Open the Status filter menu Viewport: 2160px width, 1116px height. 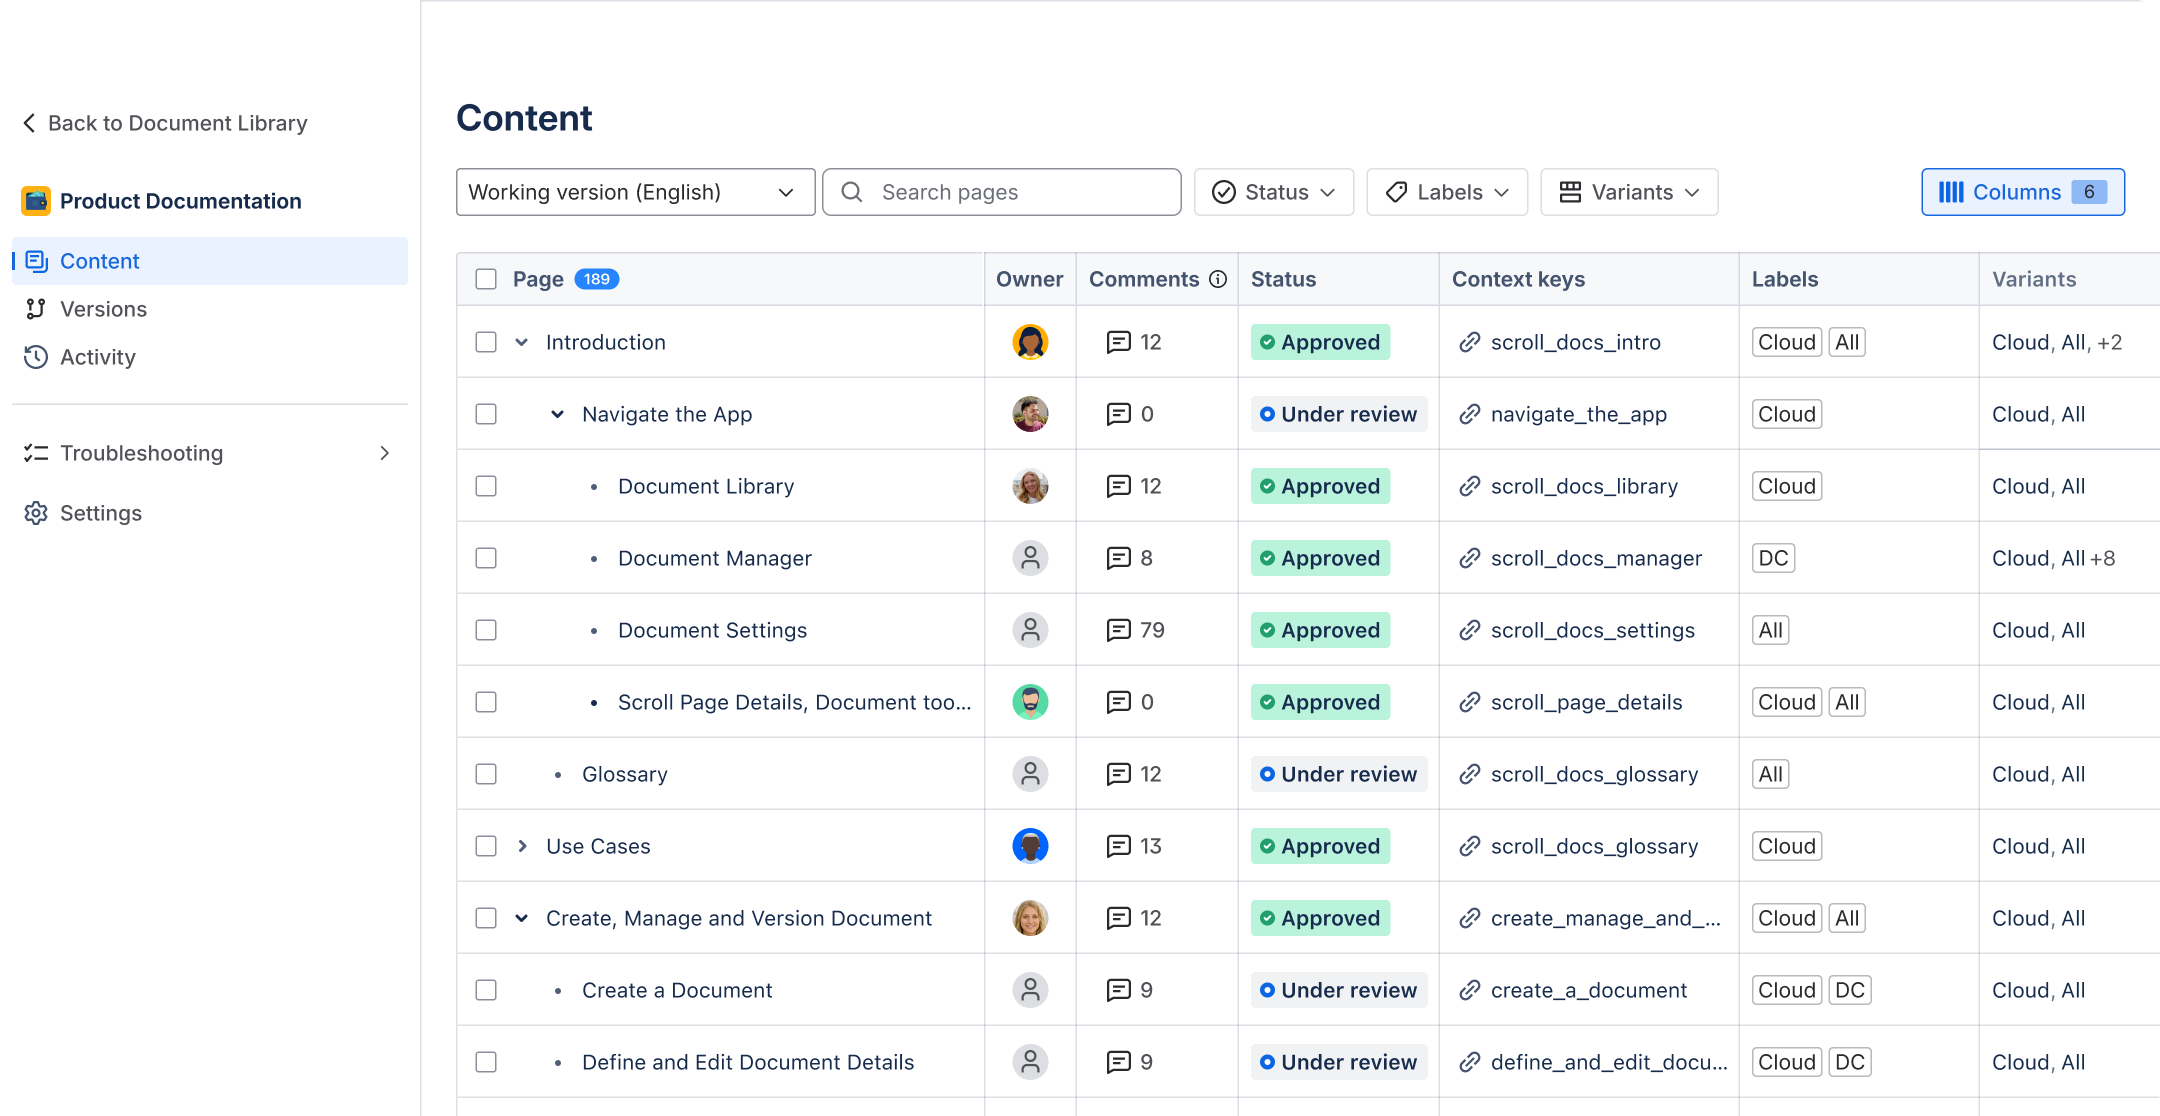[1273, 192]
